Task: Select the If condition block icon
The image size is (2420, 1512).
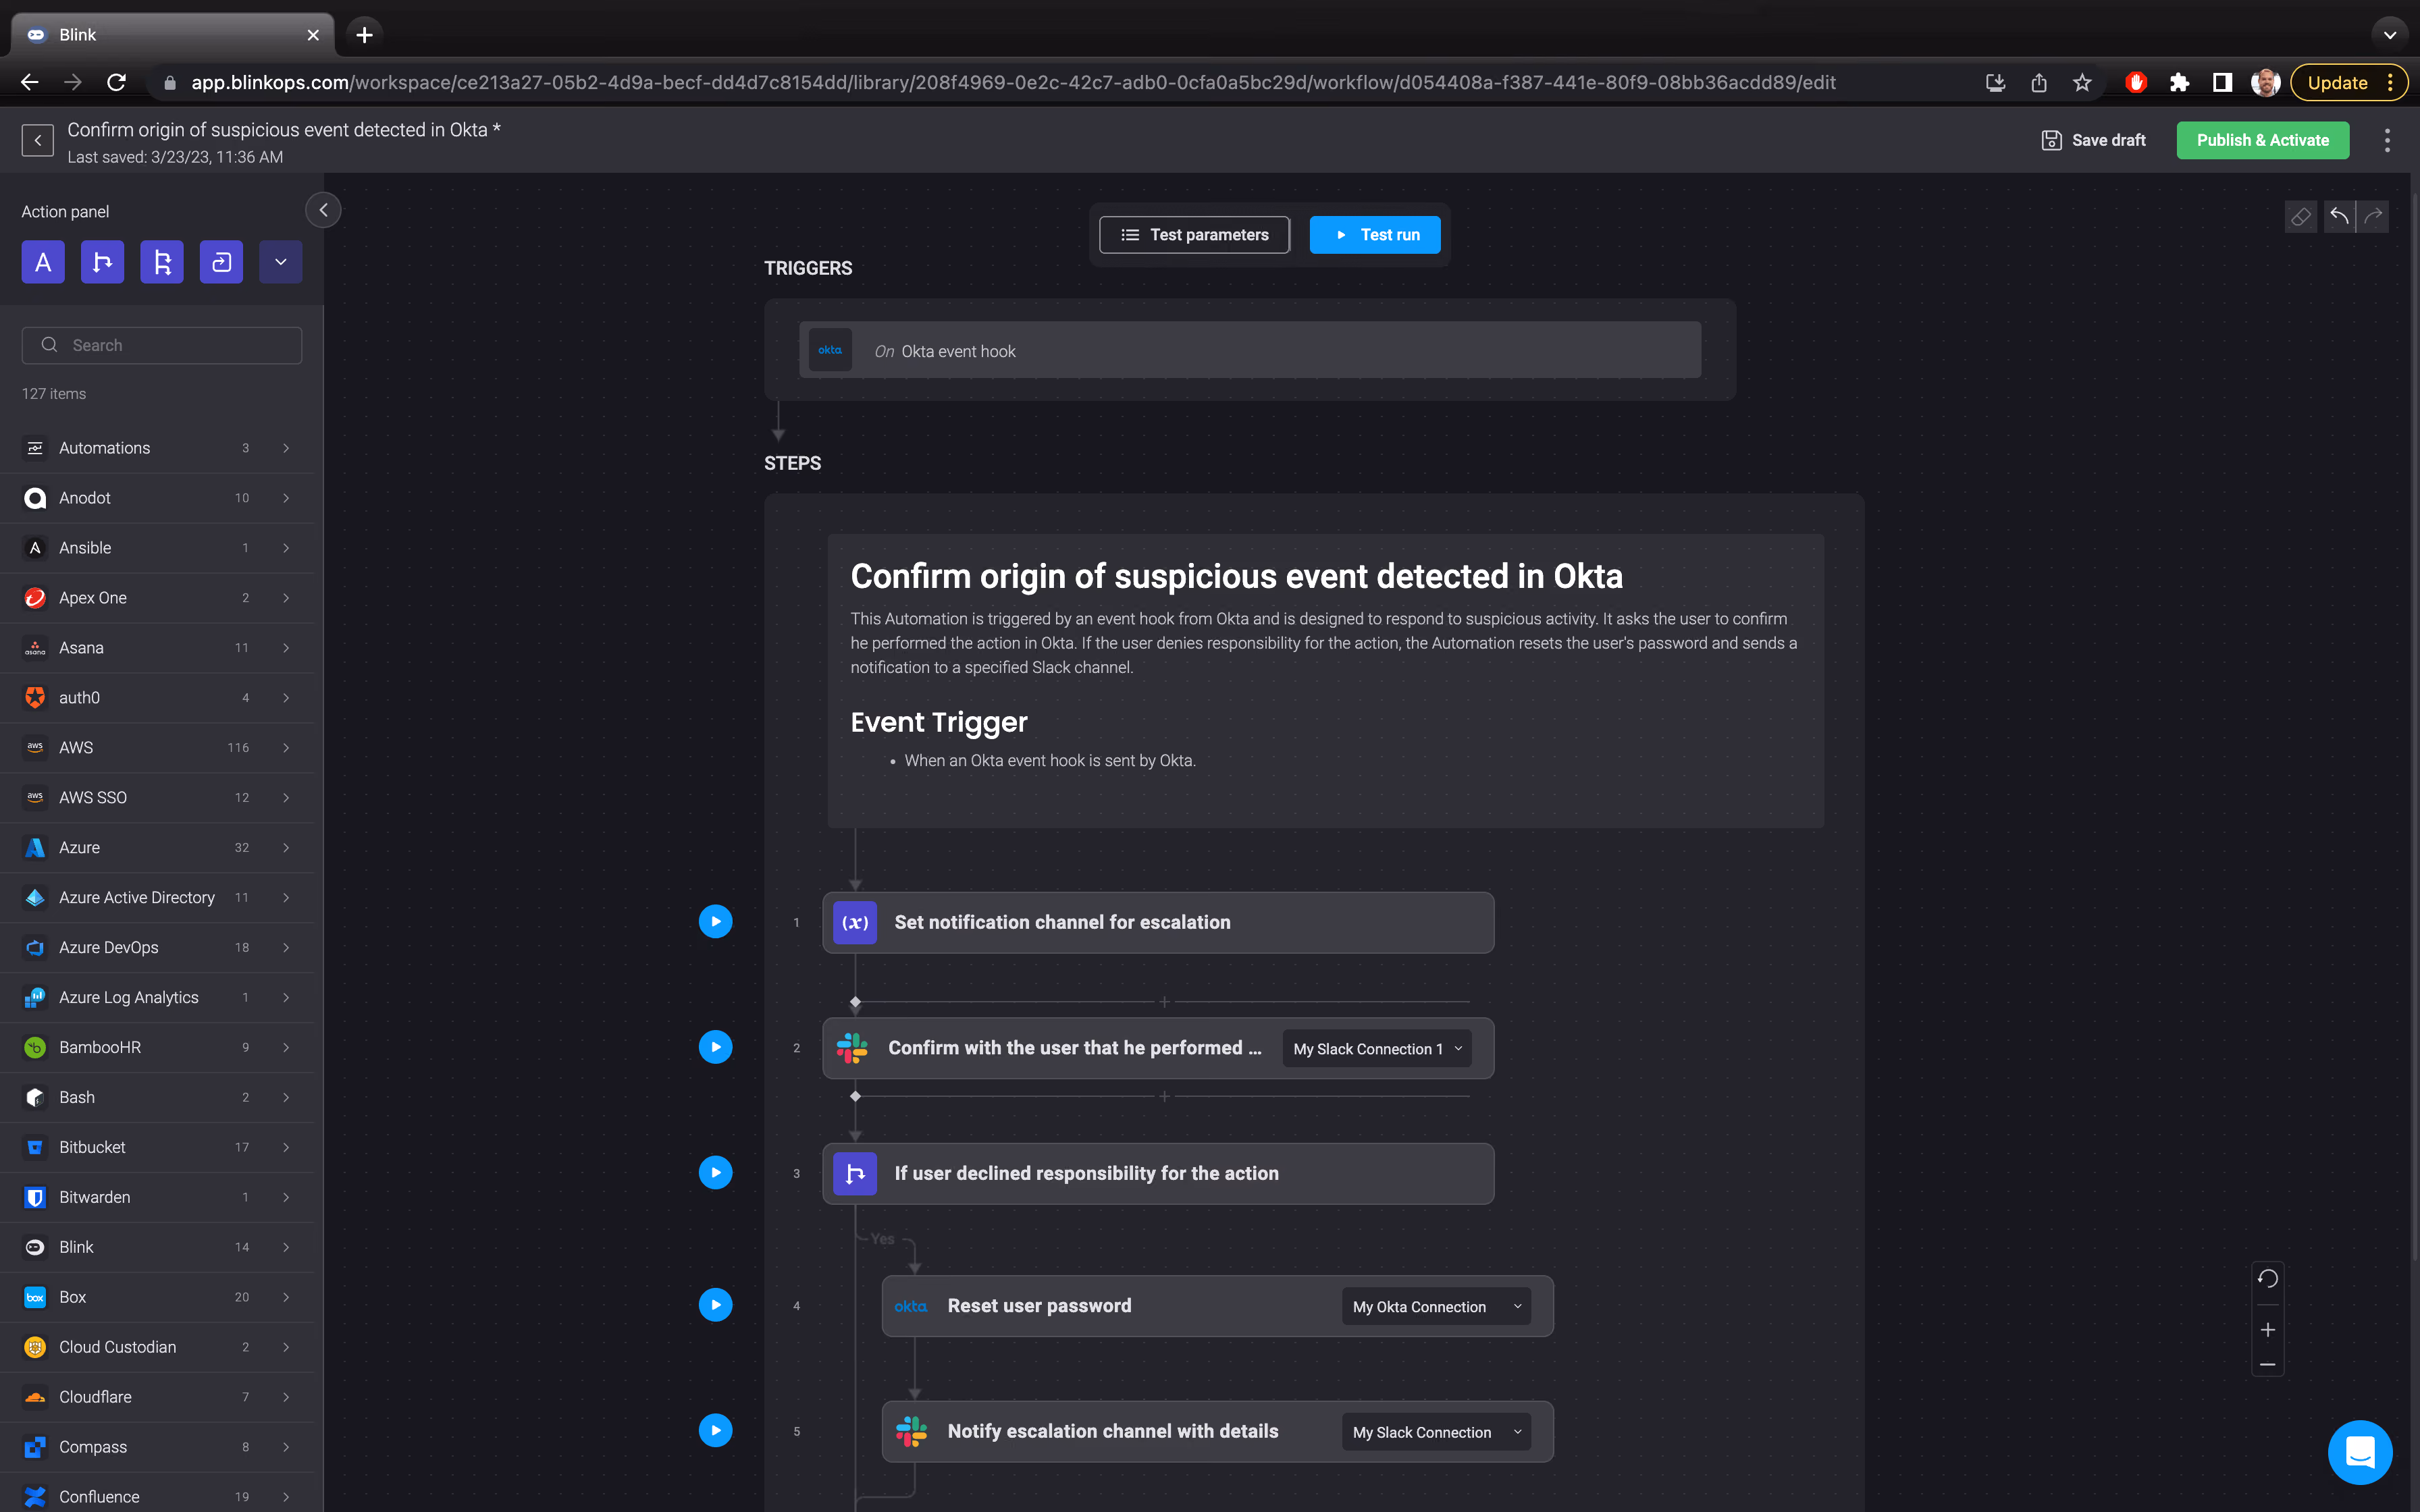Action: tap(102, 262)
